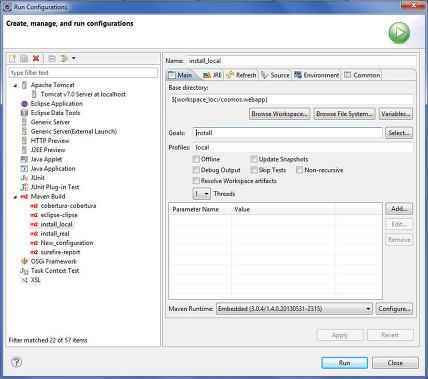Open the Maven Runtime dropdown
Screen dimensions: 428x379
[294, 309]
